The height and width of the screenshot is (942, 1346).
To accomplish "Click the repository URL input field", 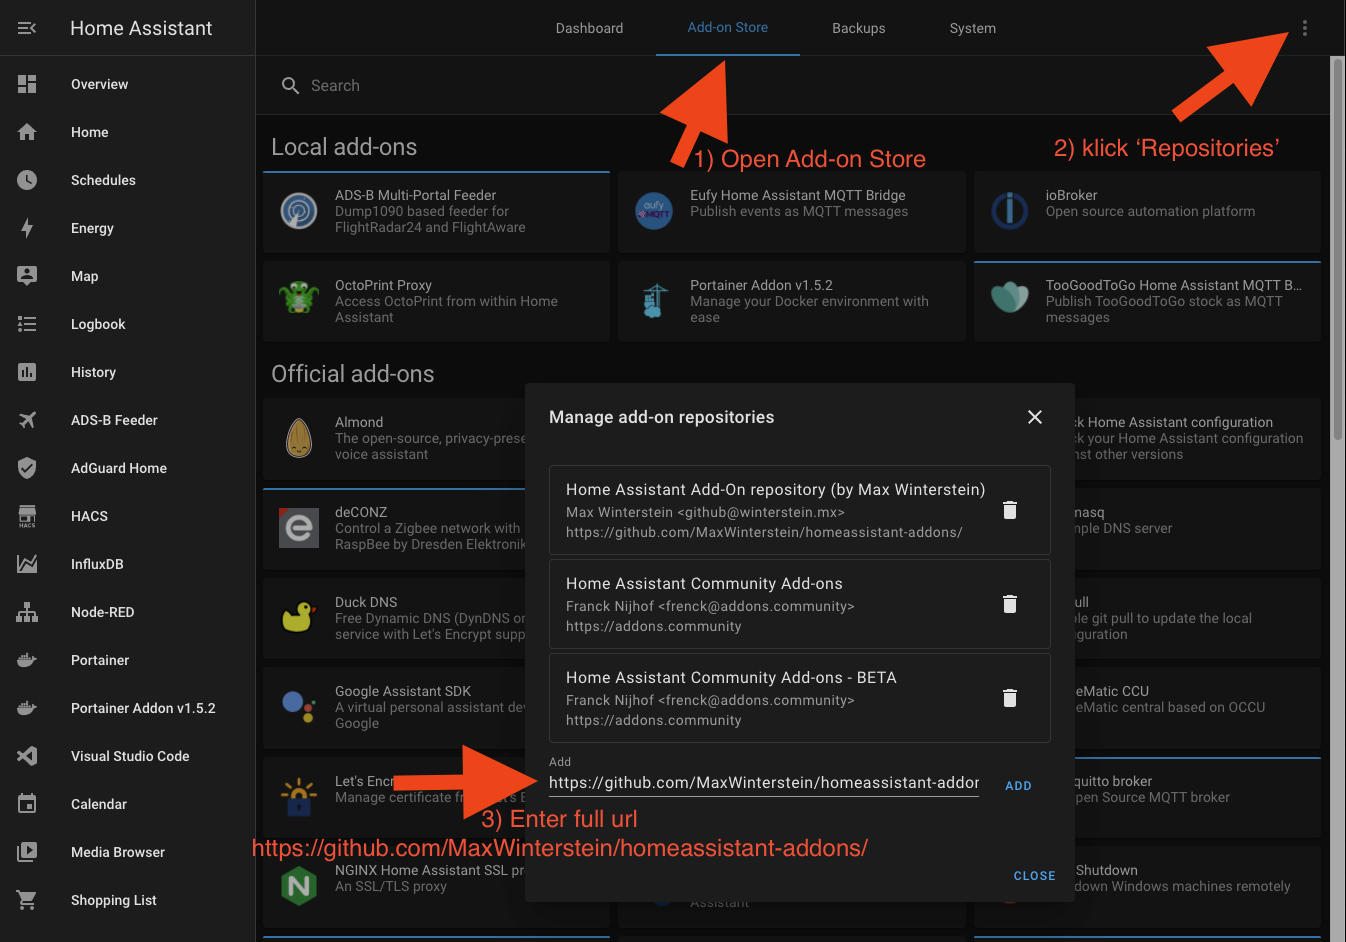I will [763, 783].
